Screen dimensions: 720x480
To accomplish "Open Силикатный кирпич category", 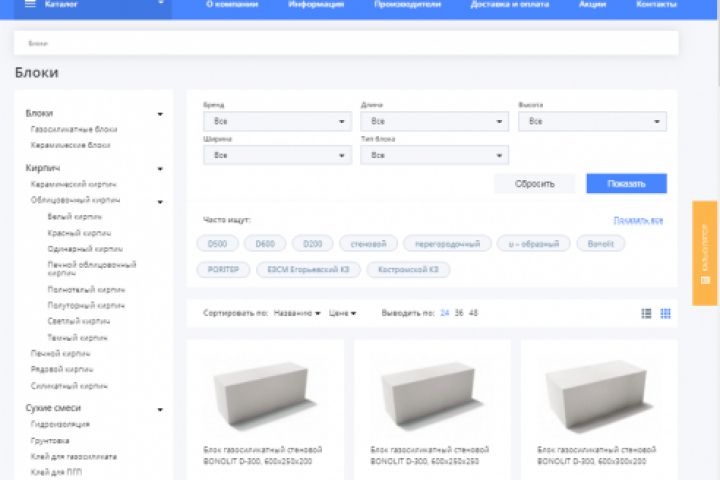I will tap(69, 386).
